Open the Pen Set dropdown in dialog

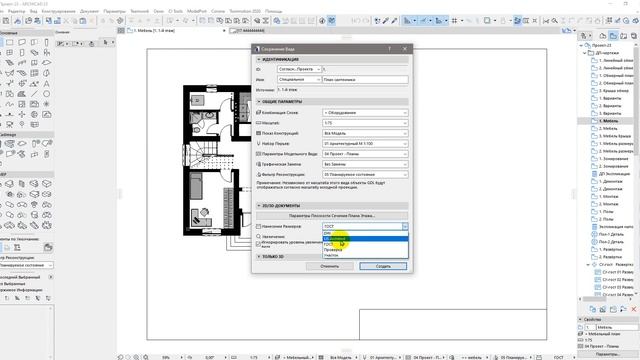coord(365,144)
